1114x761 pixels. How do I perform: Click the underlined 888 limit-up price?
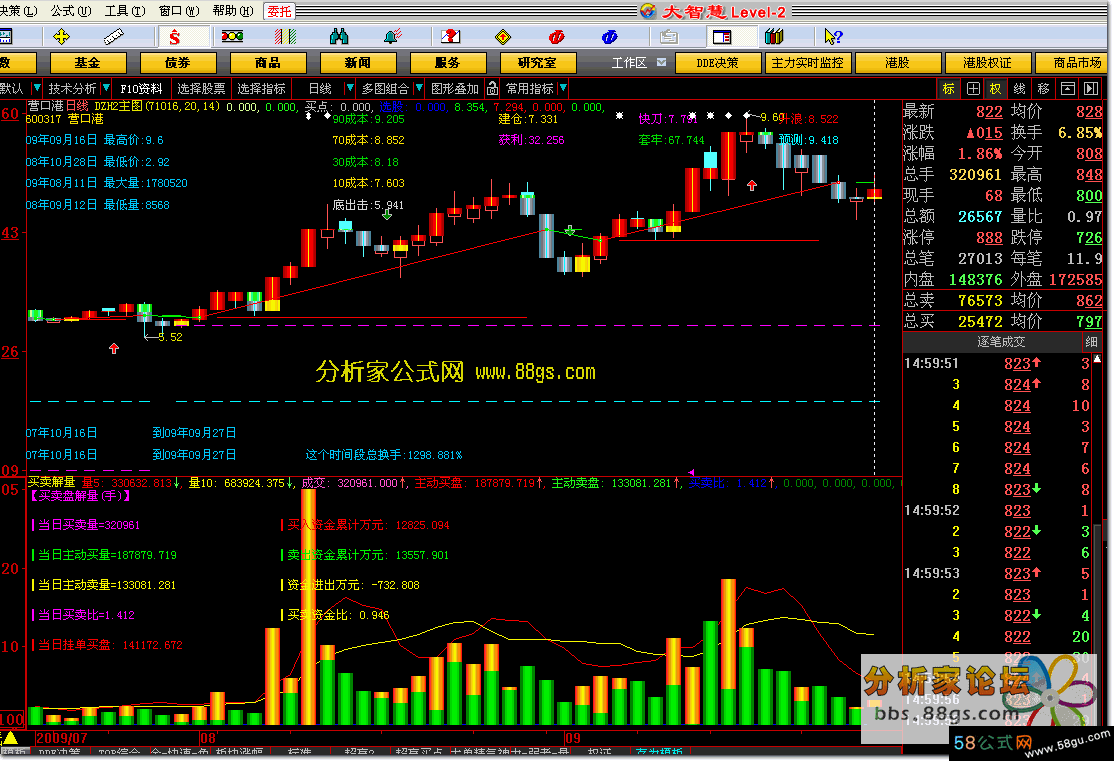pyautogui.click(x=989, y=237)
